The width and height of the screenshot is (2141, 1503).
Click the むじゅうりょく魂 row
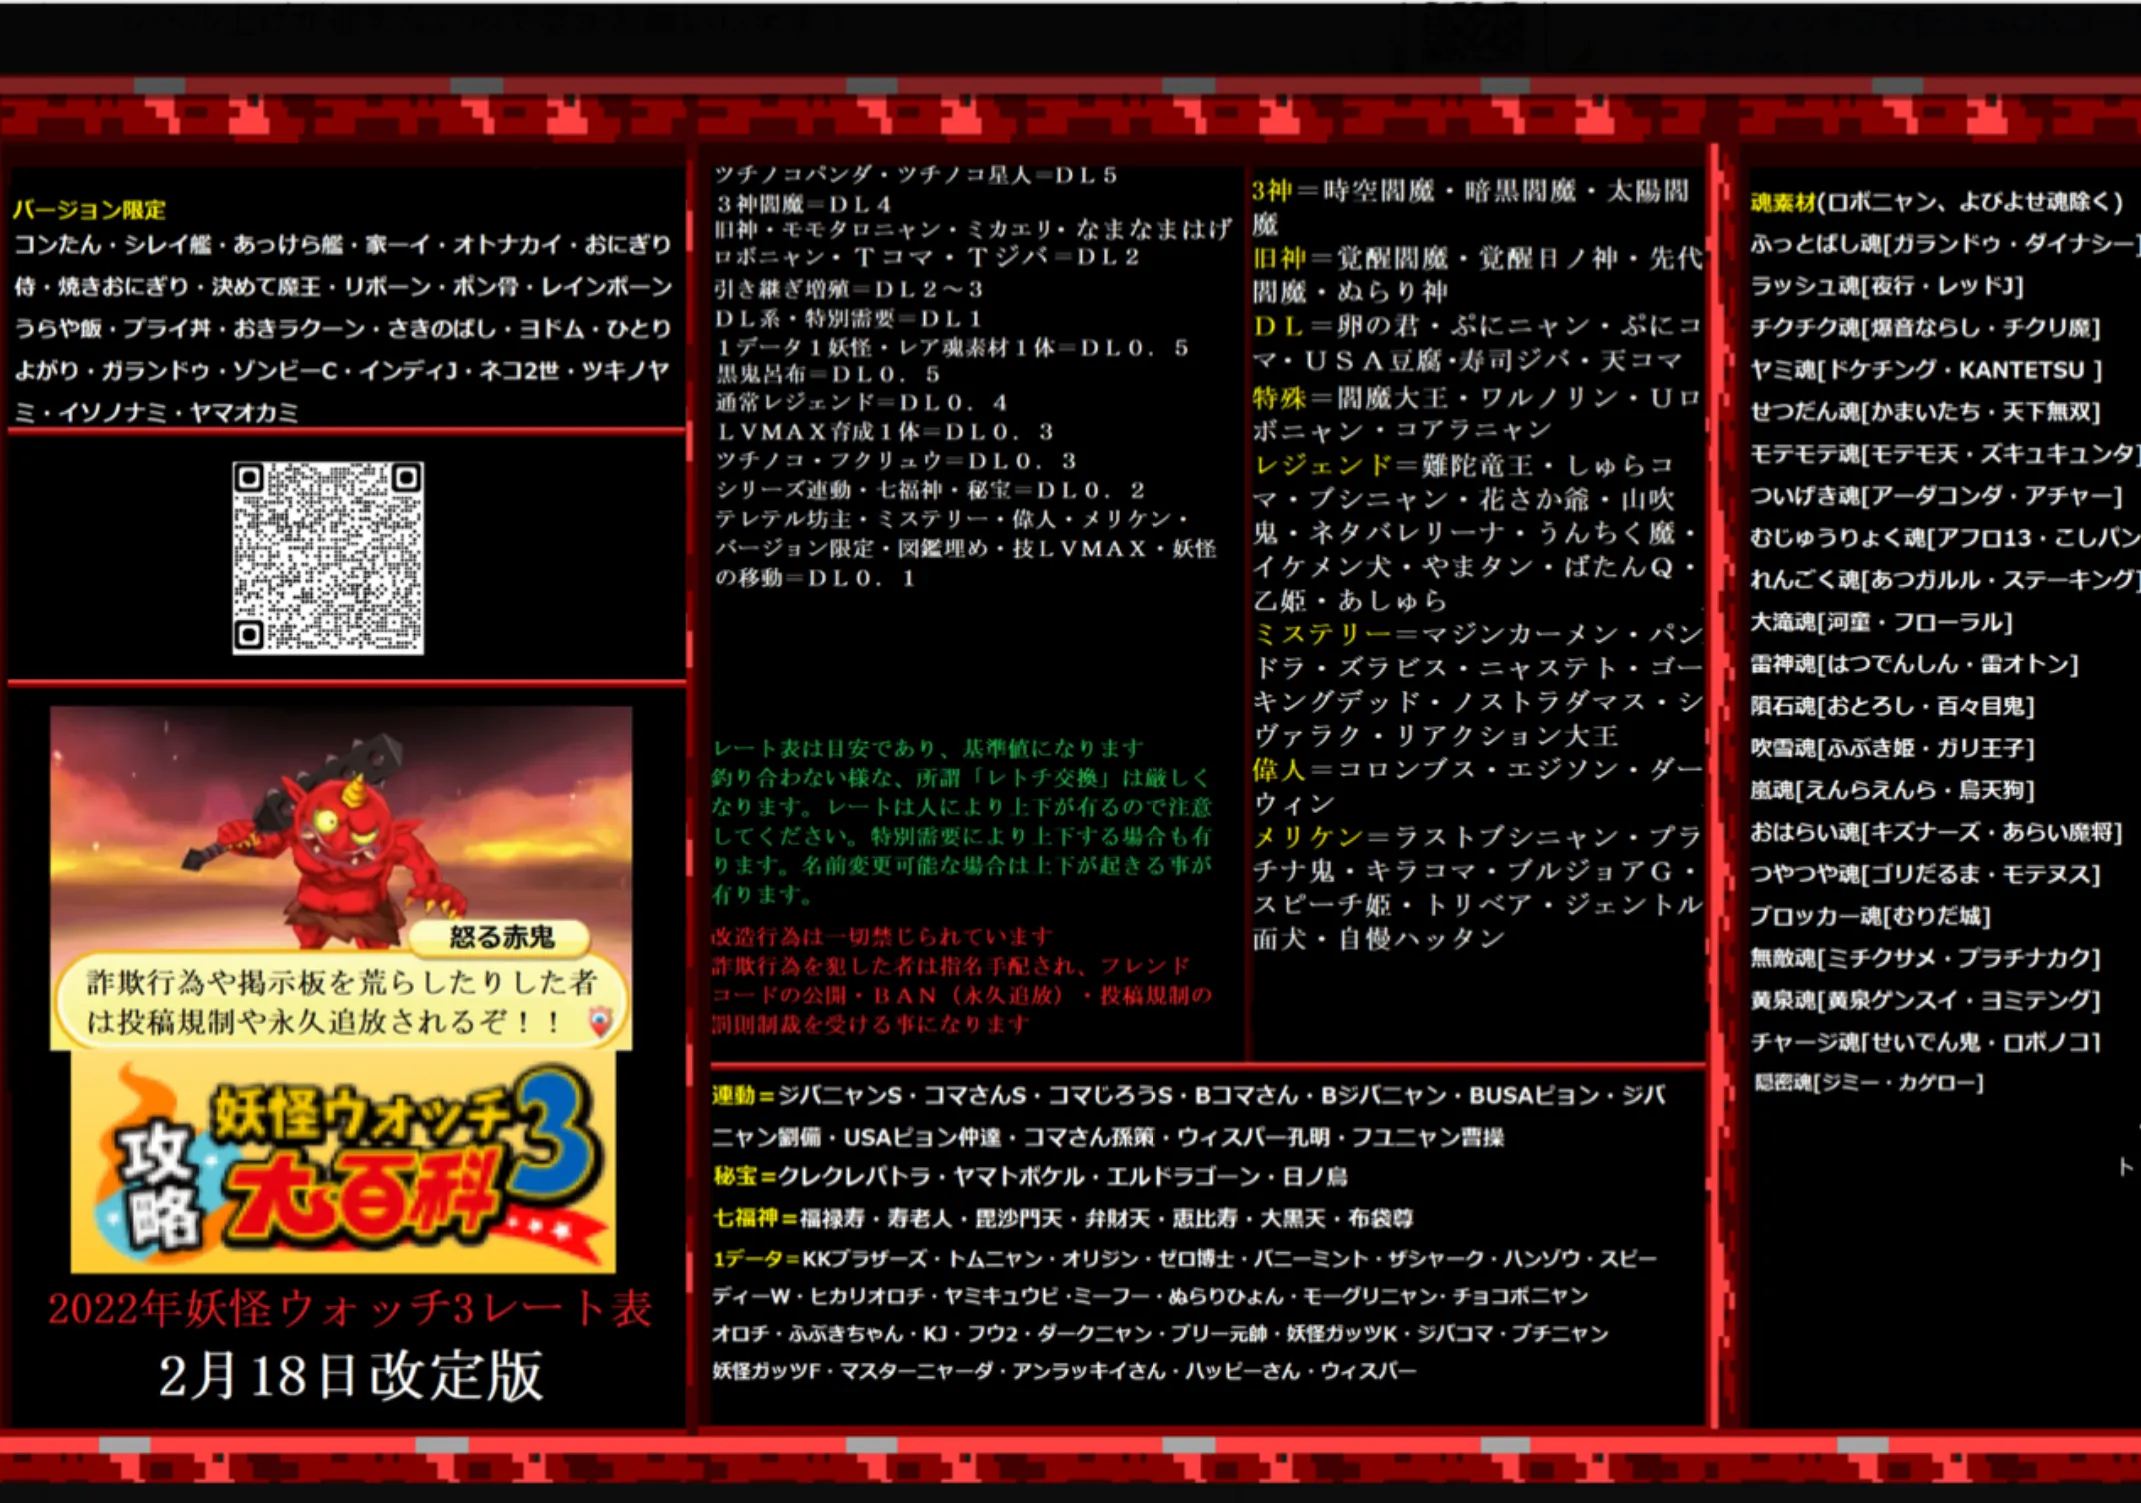[1944, 538]
